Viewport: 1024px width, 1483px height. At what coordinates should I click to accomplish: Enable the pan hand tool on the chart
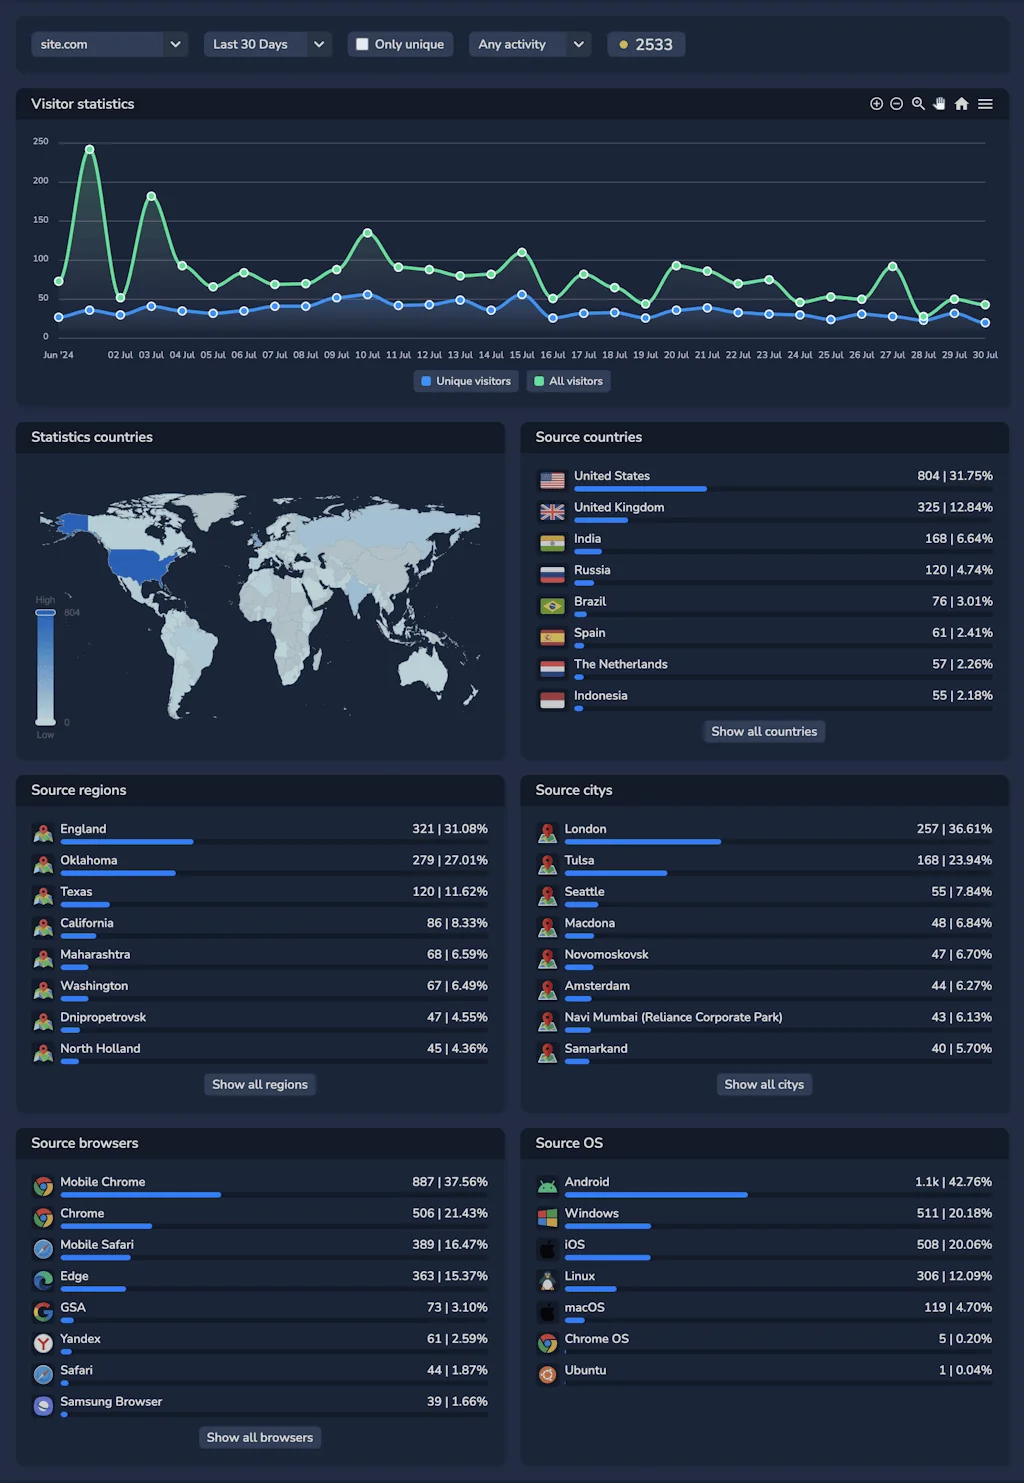pyautogui.click(x=939, y=103)
